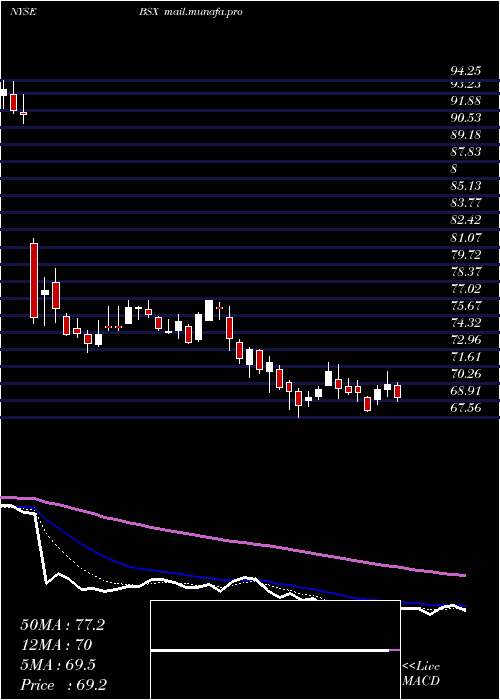Click the pink 50MA line

[x=232, y=541]
